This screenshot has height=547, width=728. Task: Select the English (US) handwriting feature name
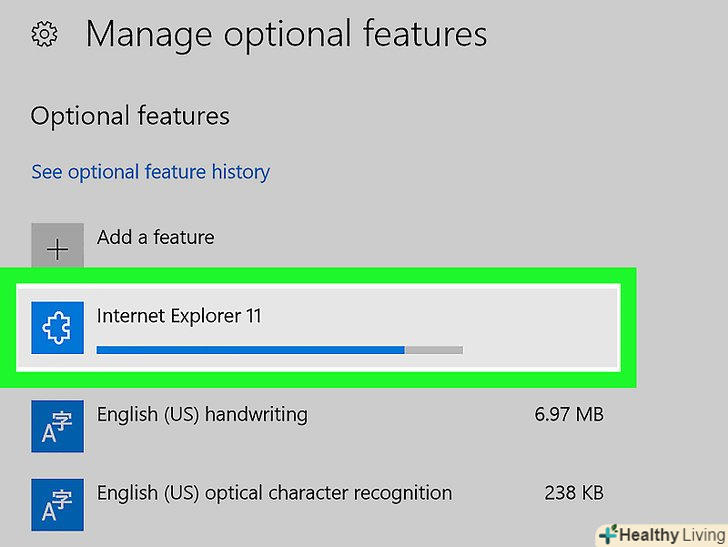pyautogui.click(x=202, y=414)
